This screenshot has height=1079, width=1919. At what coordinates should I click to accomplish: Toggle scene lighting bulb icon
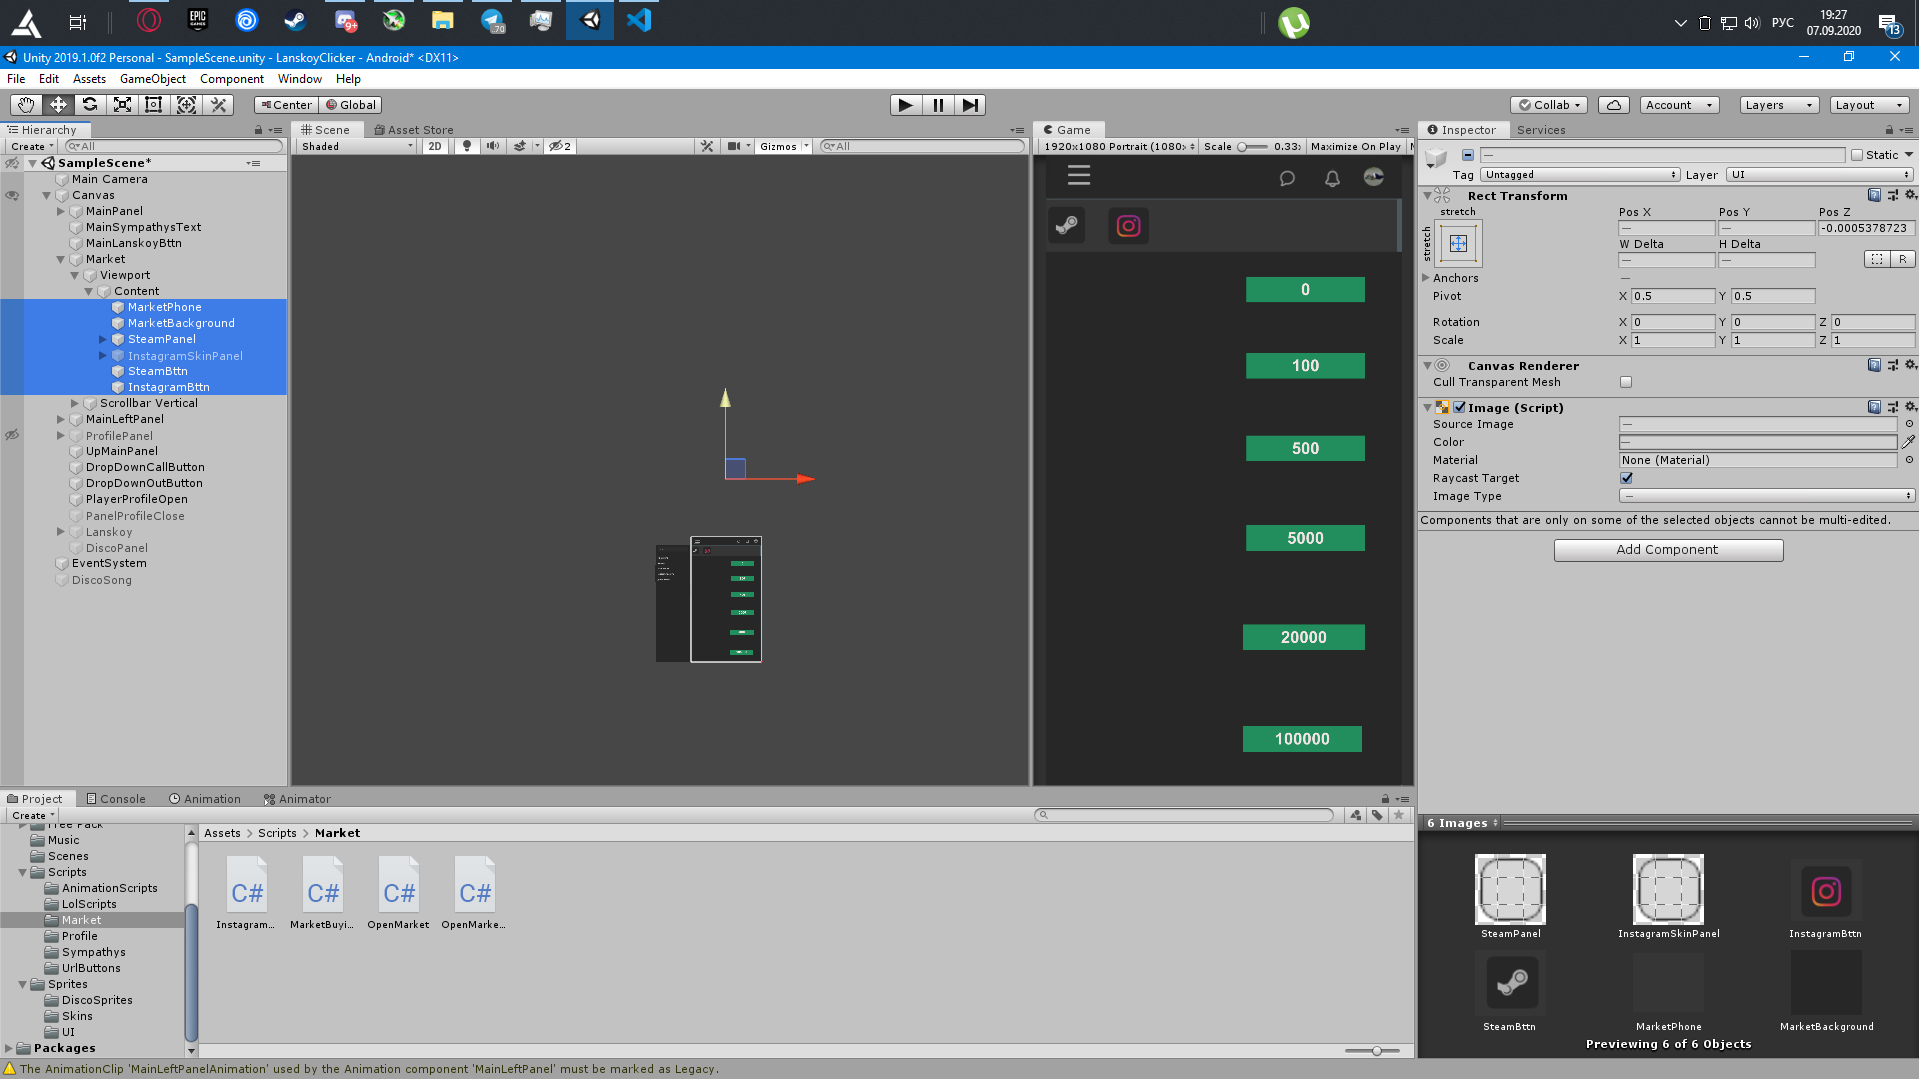click(466, 146)
